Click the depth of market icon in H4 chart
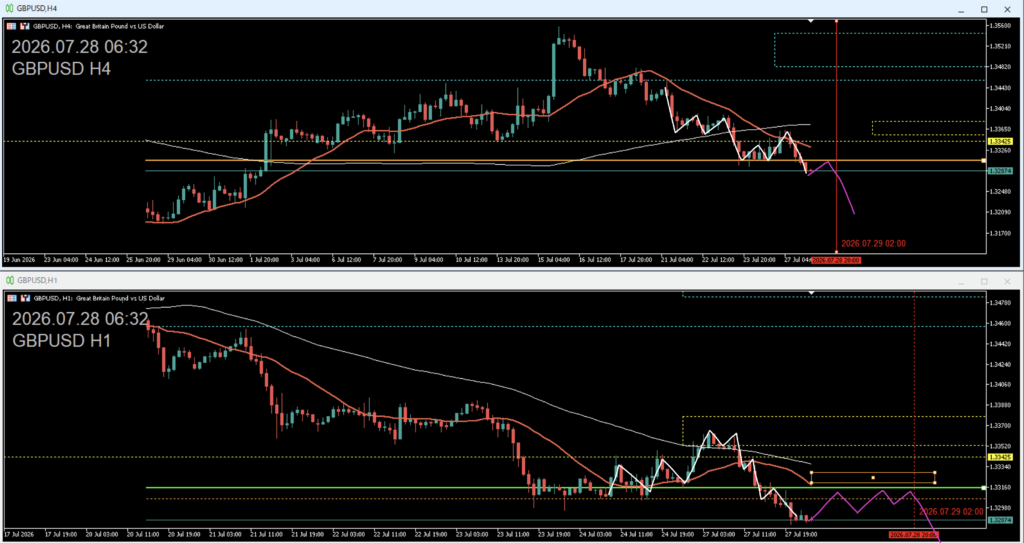Screen dimensions: 1024x543 click(13, 26)
